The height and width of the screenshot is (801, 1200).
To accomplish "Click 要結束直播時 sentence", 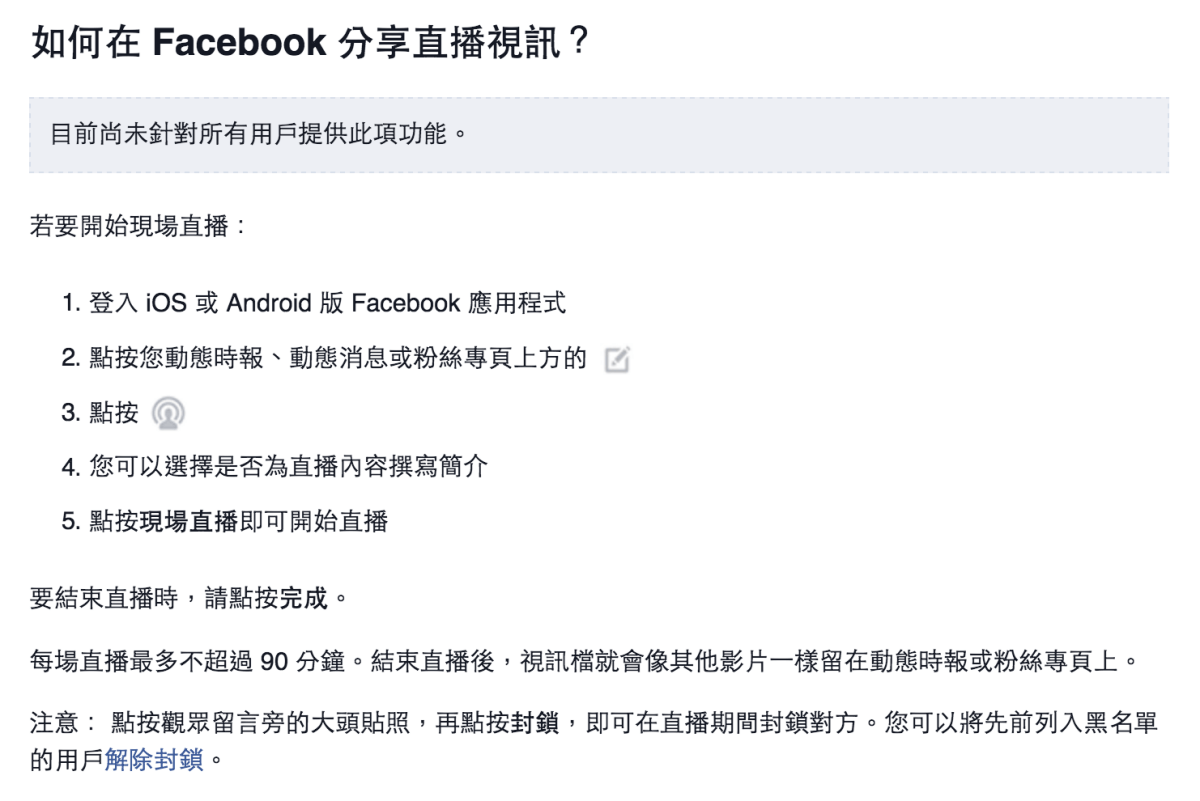I will pyautogui.click(x=192, y=600).
